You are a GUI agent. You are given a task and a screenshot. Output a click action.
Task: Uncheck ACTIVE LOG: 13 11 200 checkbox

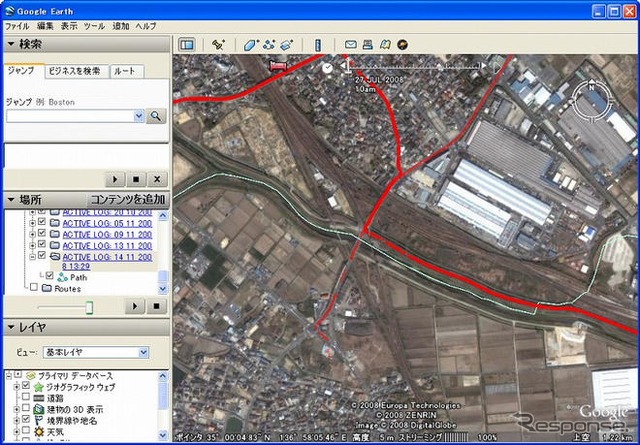tap(42, 244)
